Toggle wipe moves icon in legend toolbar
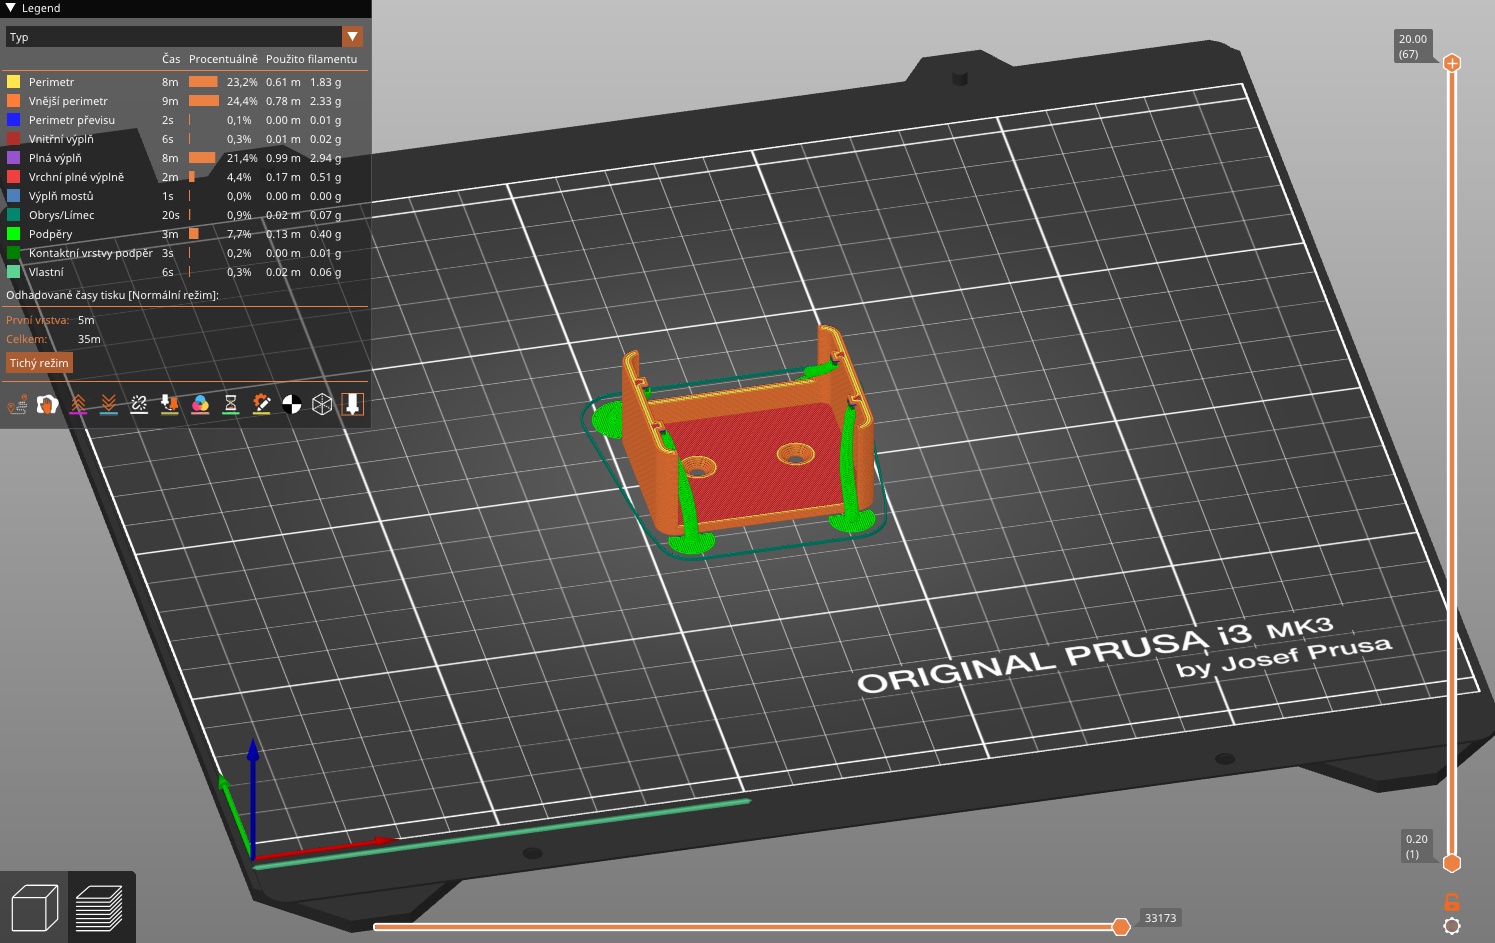The height and width of the screenshot is (943, 1495). click(x=48, y=404)
